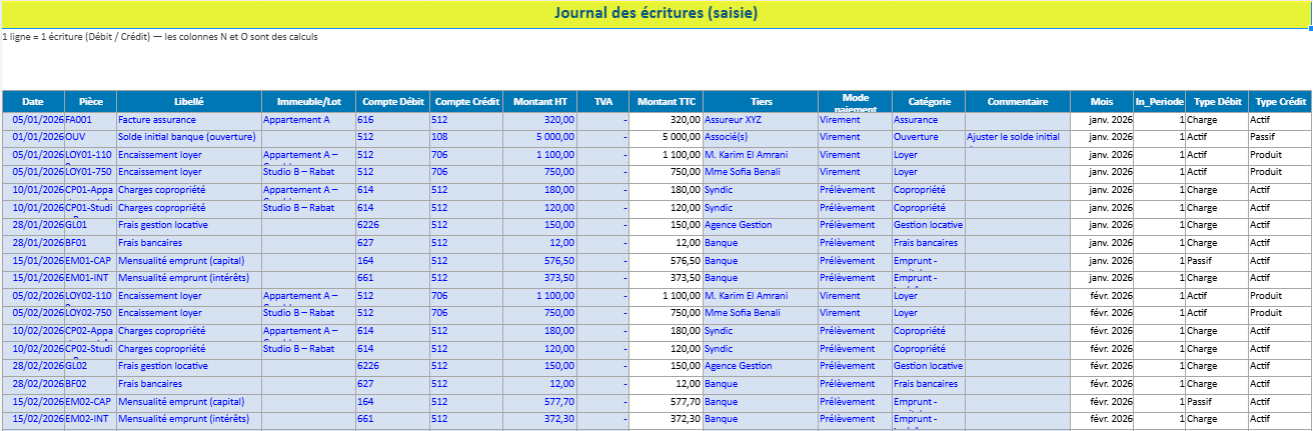Select the 'Facture assurance' libellé cell
Image resolution: width=1313 pixels, height=431 pixels.
(189, 119)
